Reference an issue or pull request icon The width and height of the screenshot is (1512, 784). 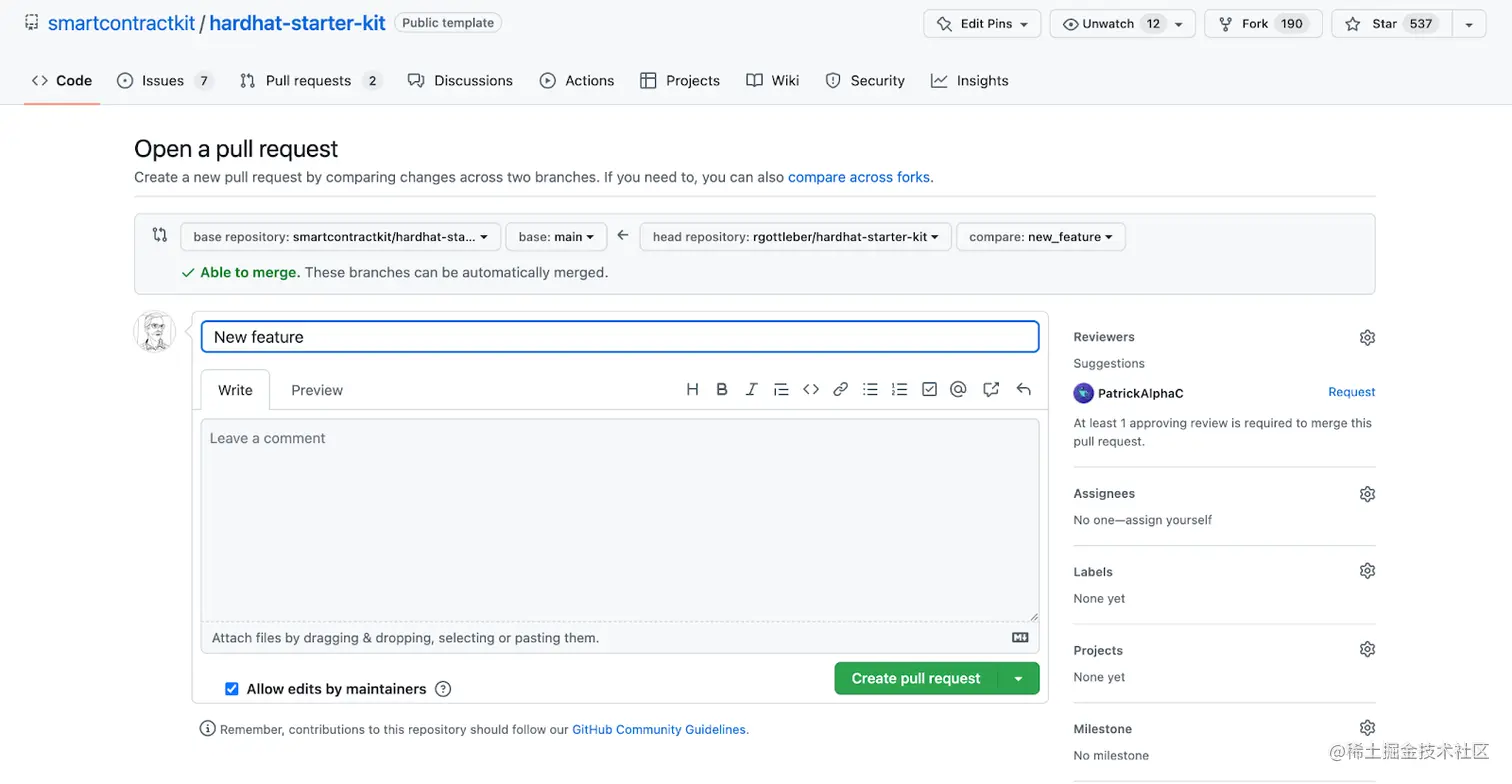click(991, 390)
